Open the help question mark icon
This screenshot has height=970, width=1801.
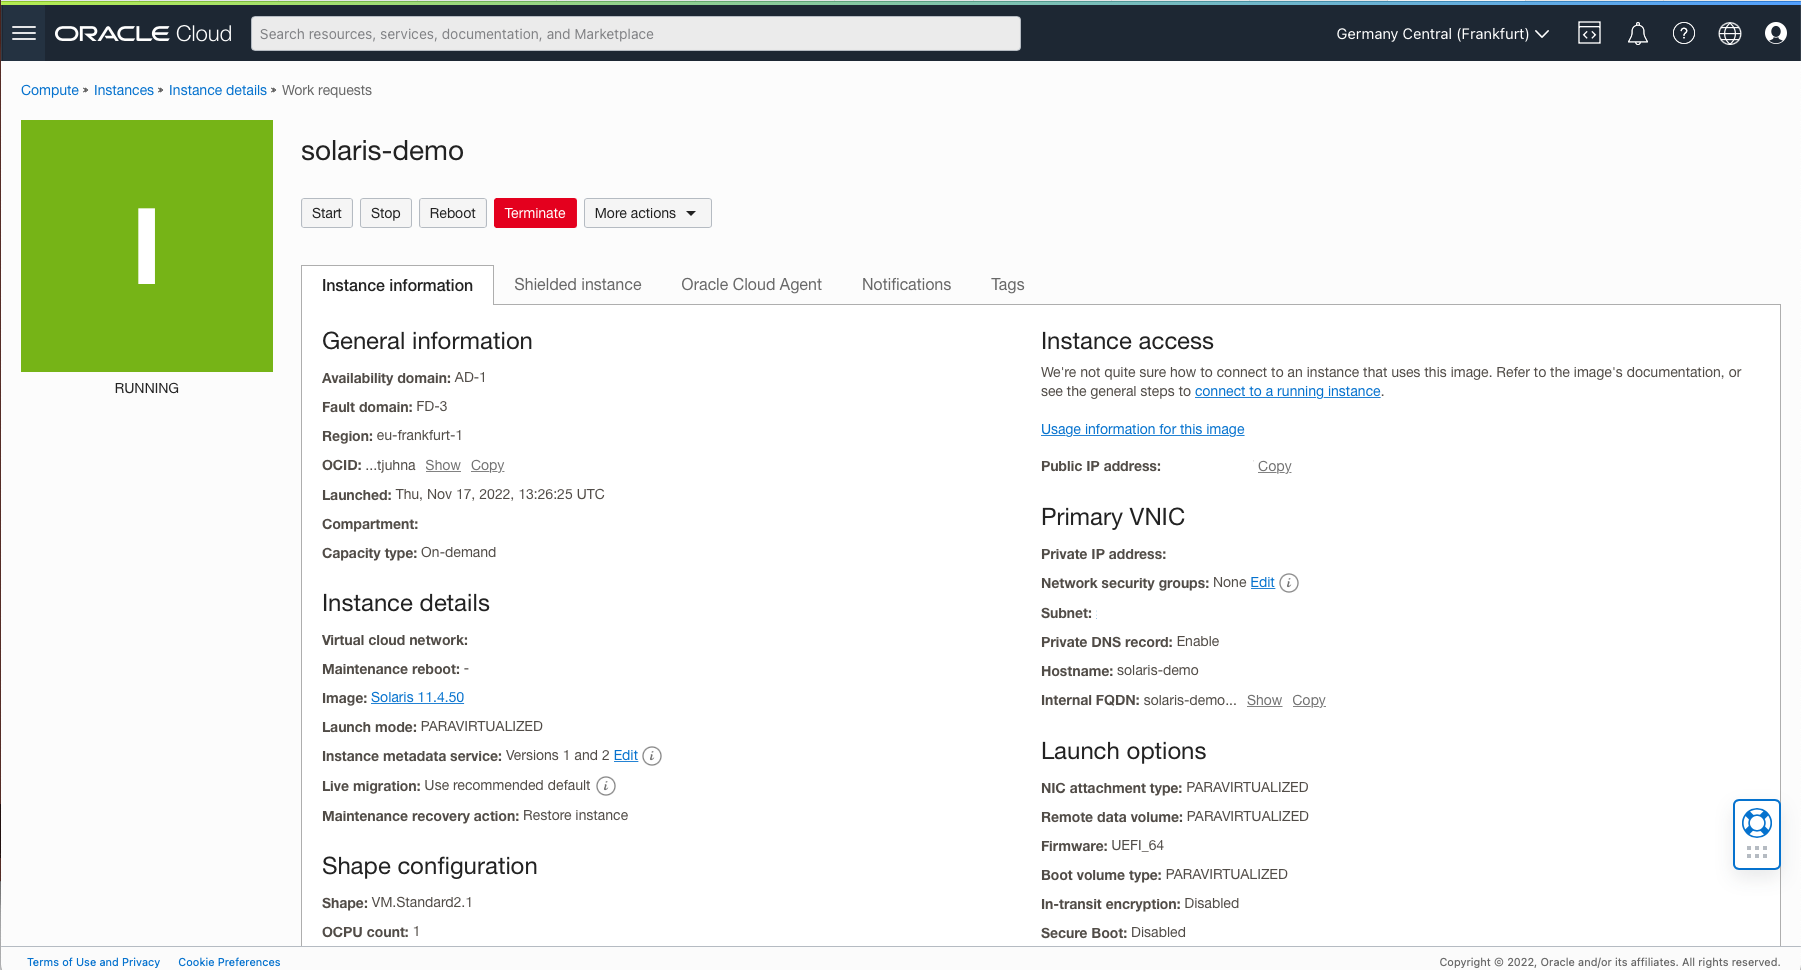(x=1684, y=33)
